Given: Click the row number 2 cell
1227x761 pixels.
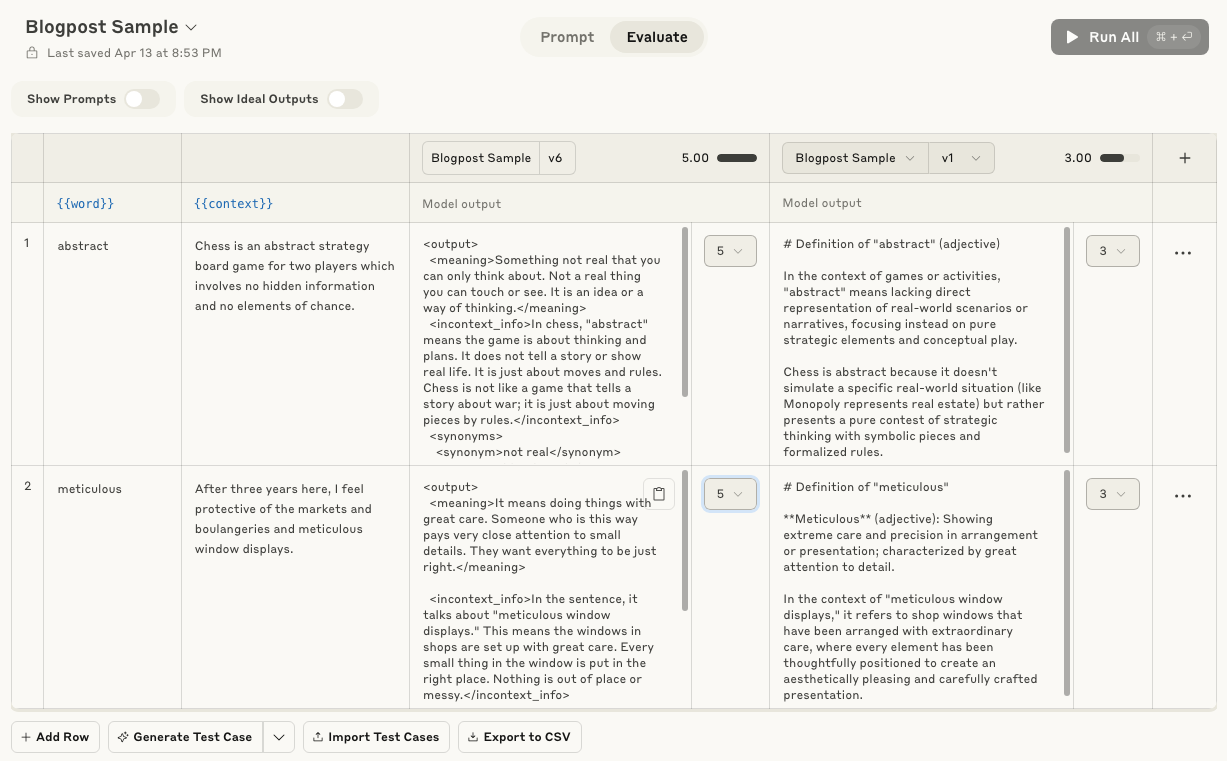Looking at the screenshot, I should [x=28, y=587].
